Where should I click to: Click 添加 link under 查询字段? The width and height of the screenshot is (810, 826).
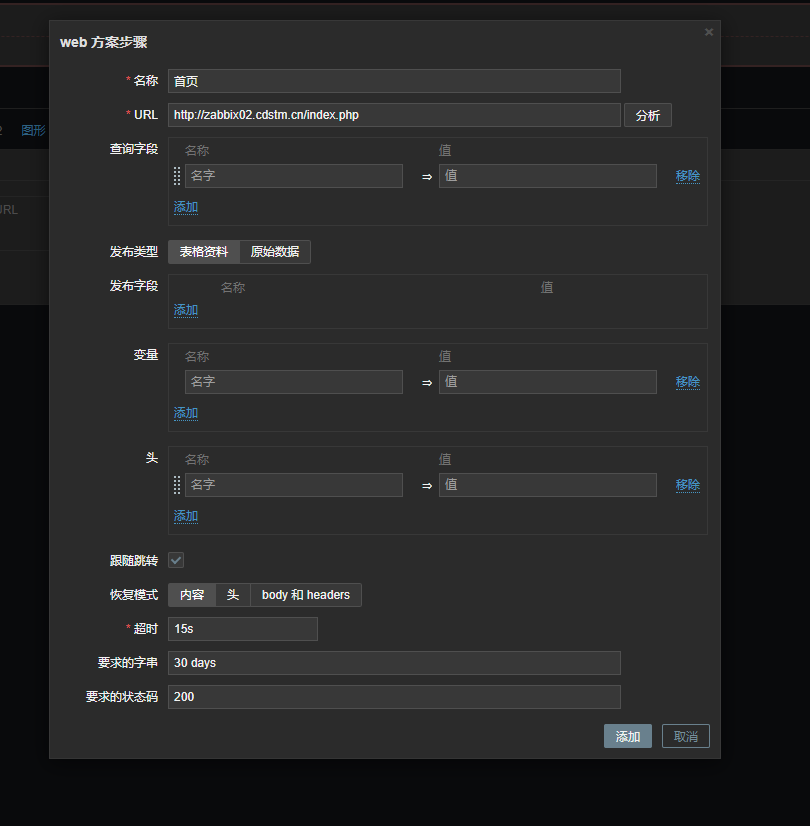point(186,207)
